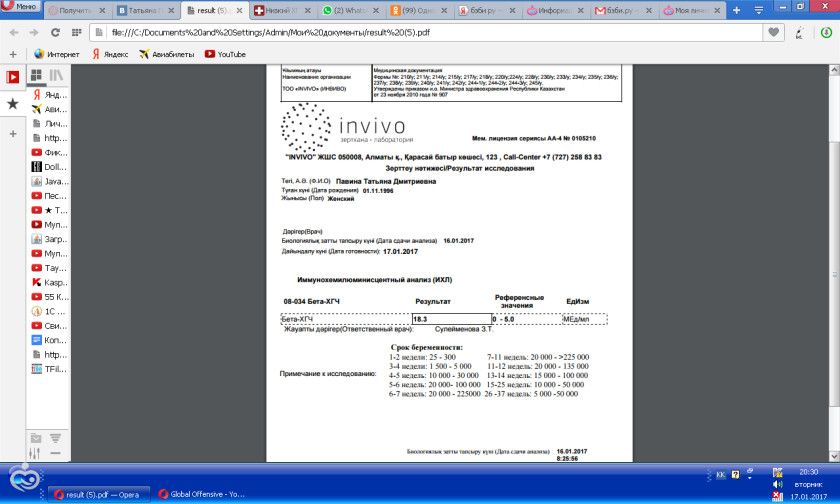
Task: Open the Янд... bookmark in the sidebar
Action: [49, 95]
